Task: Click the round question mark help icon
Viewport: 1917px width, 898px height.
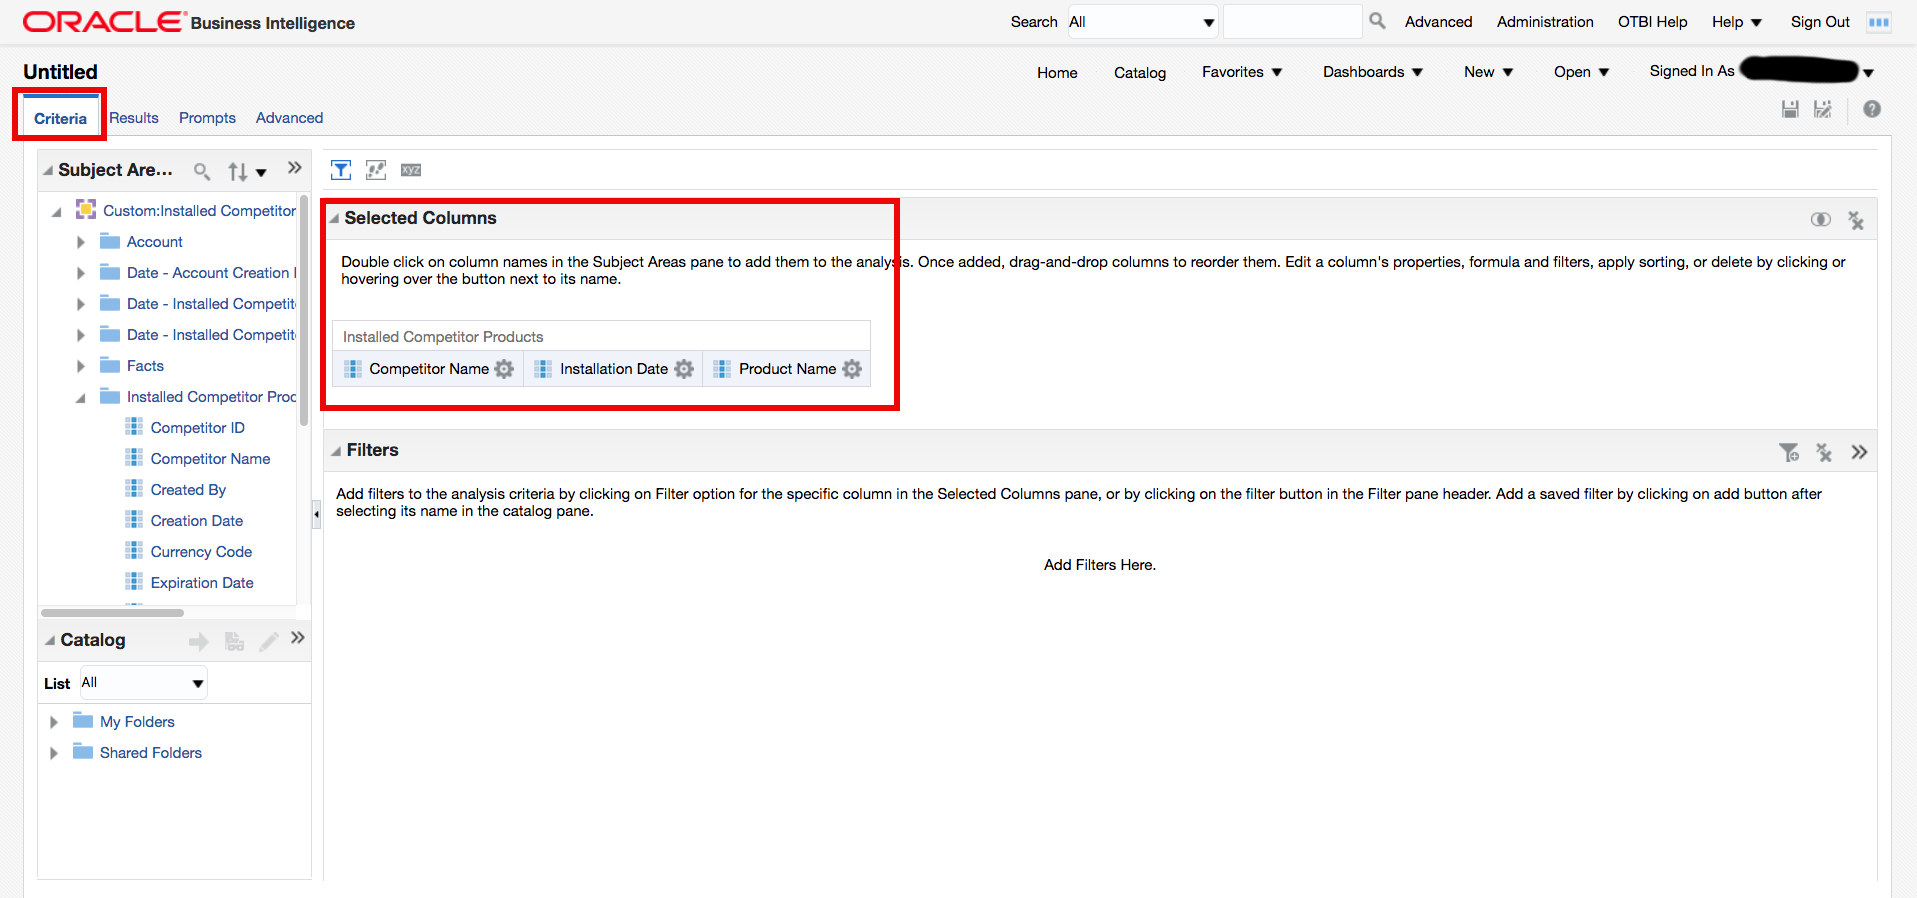Action: click(x=1872, y=110)
